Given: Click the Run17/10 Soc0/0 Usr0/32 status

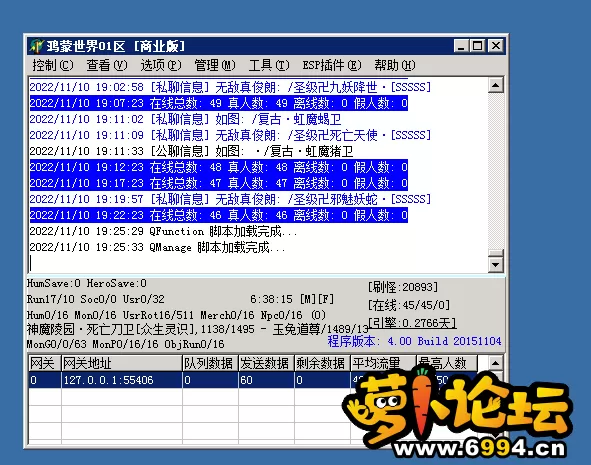Looking at the screenshot, I should (96, 299).
